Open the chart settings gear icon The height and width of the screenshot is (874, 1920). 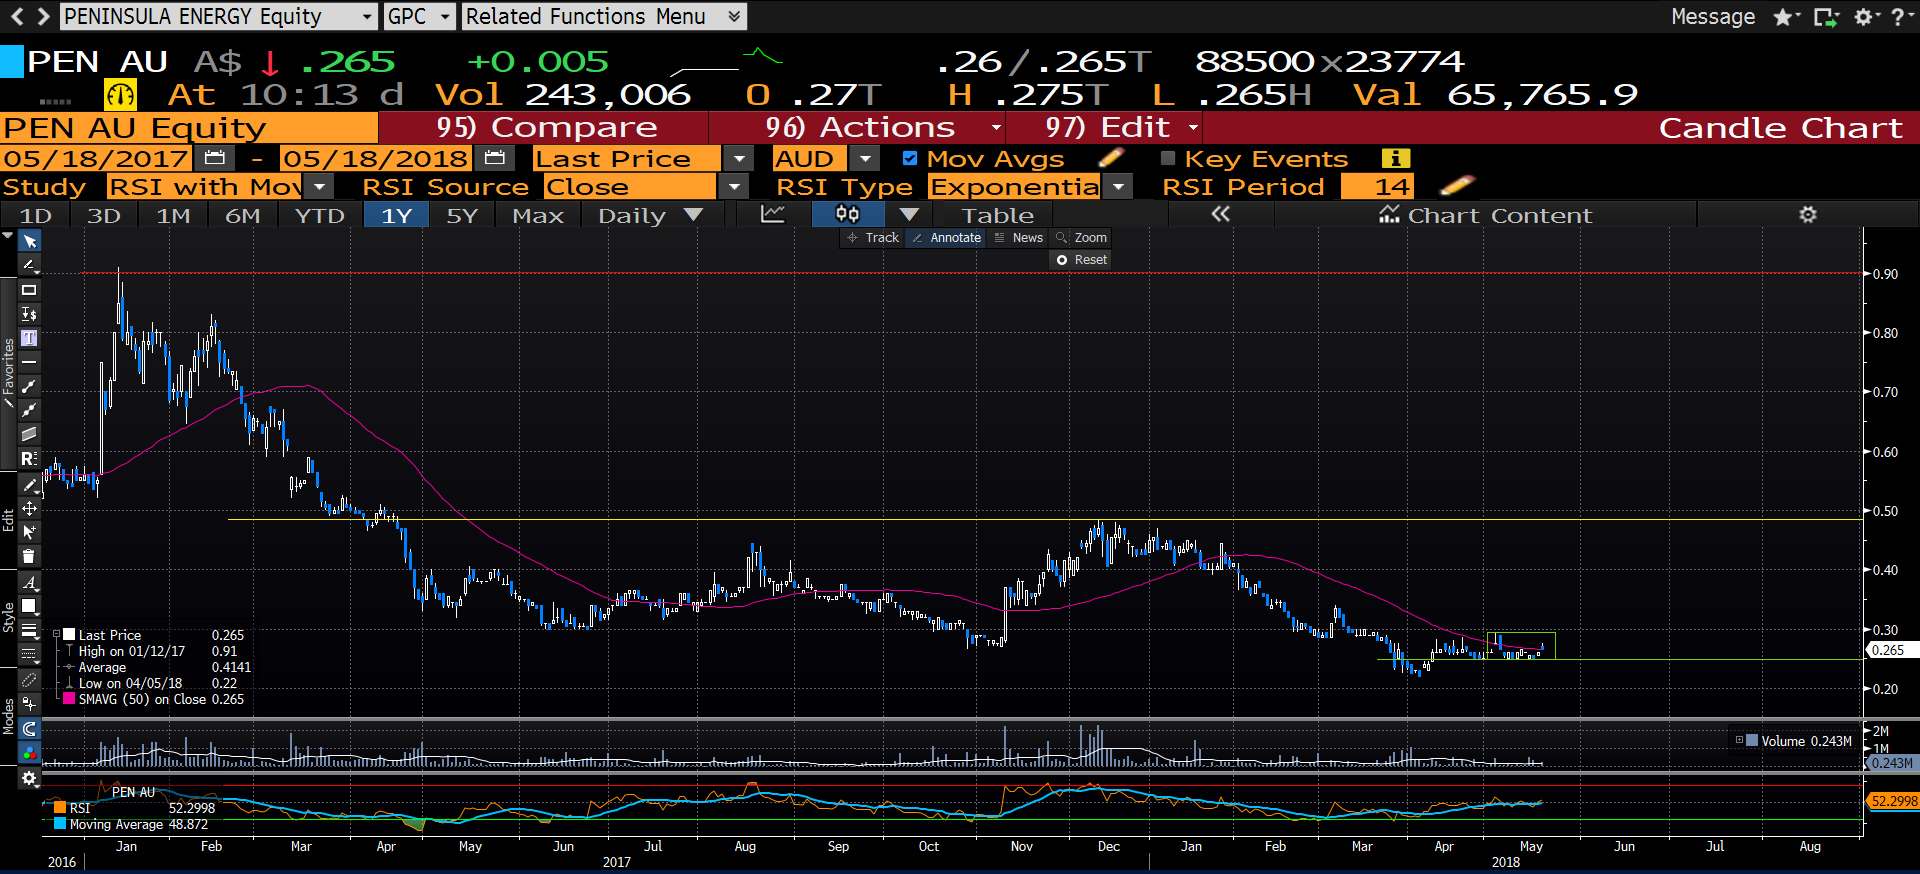(1808, 214)
